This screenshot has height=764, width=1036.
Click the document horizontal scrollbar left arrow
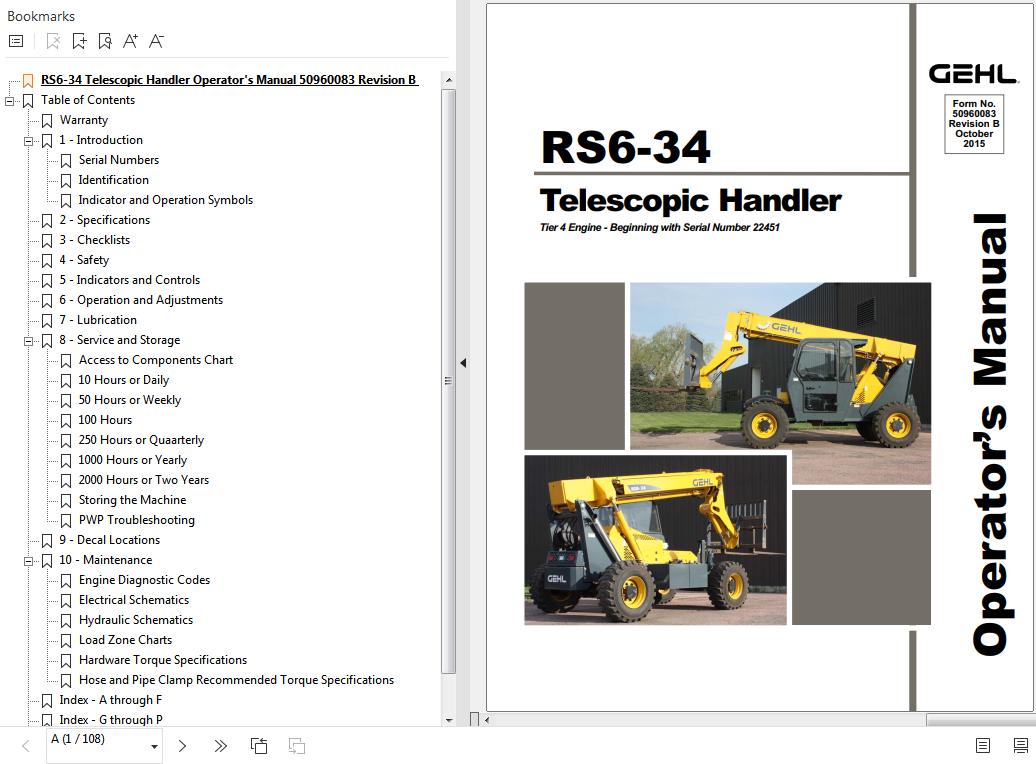pos(487,720)
